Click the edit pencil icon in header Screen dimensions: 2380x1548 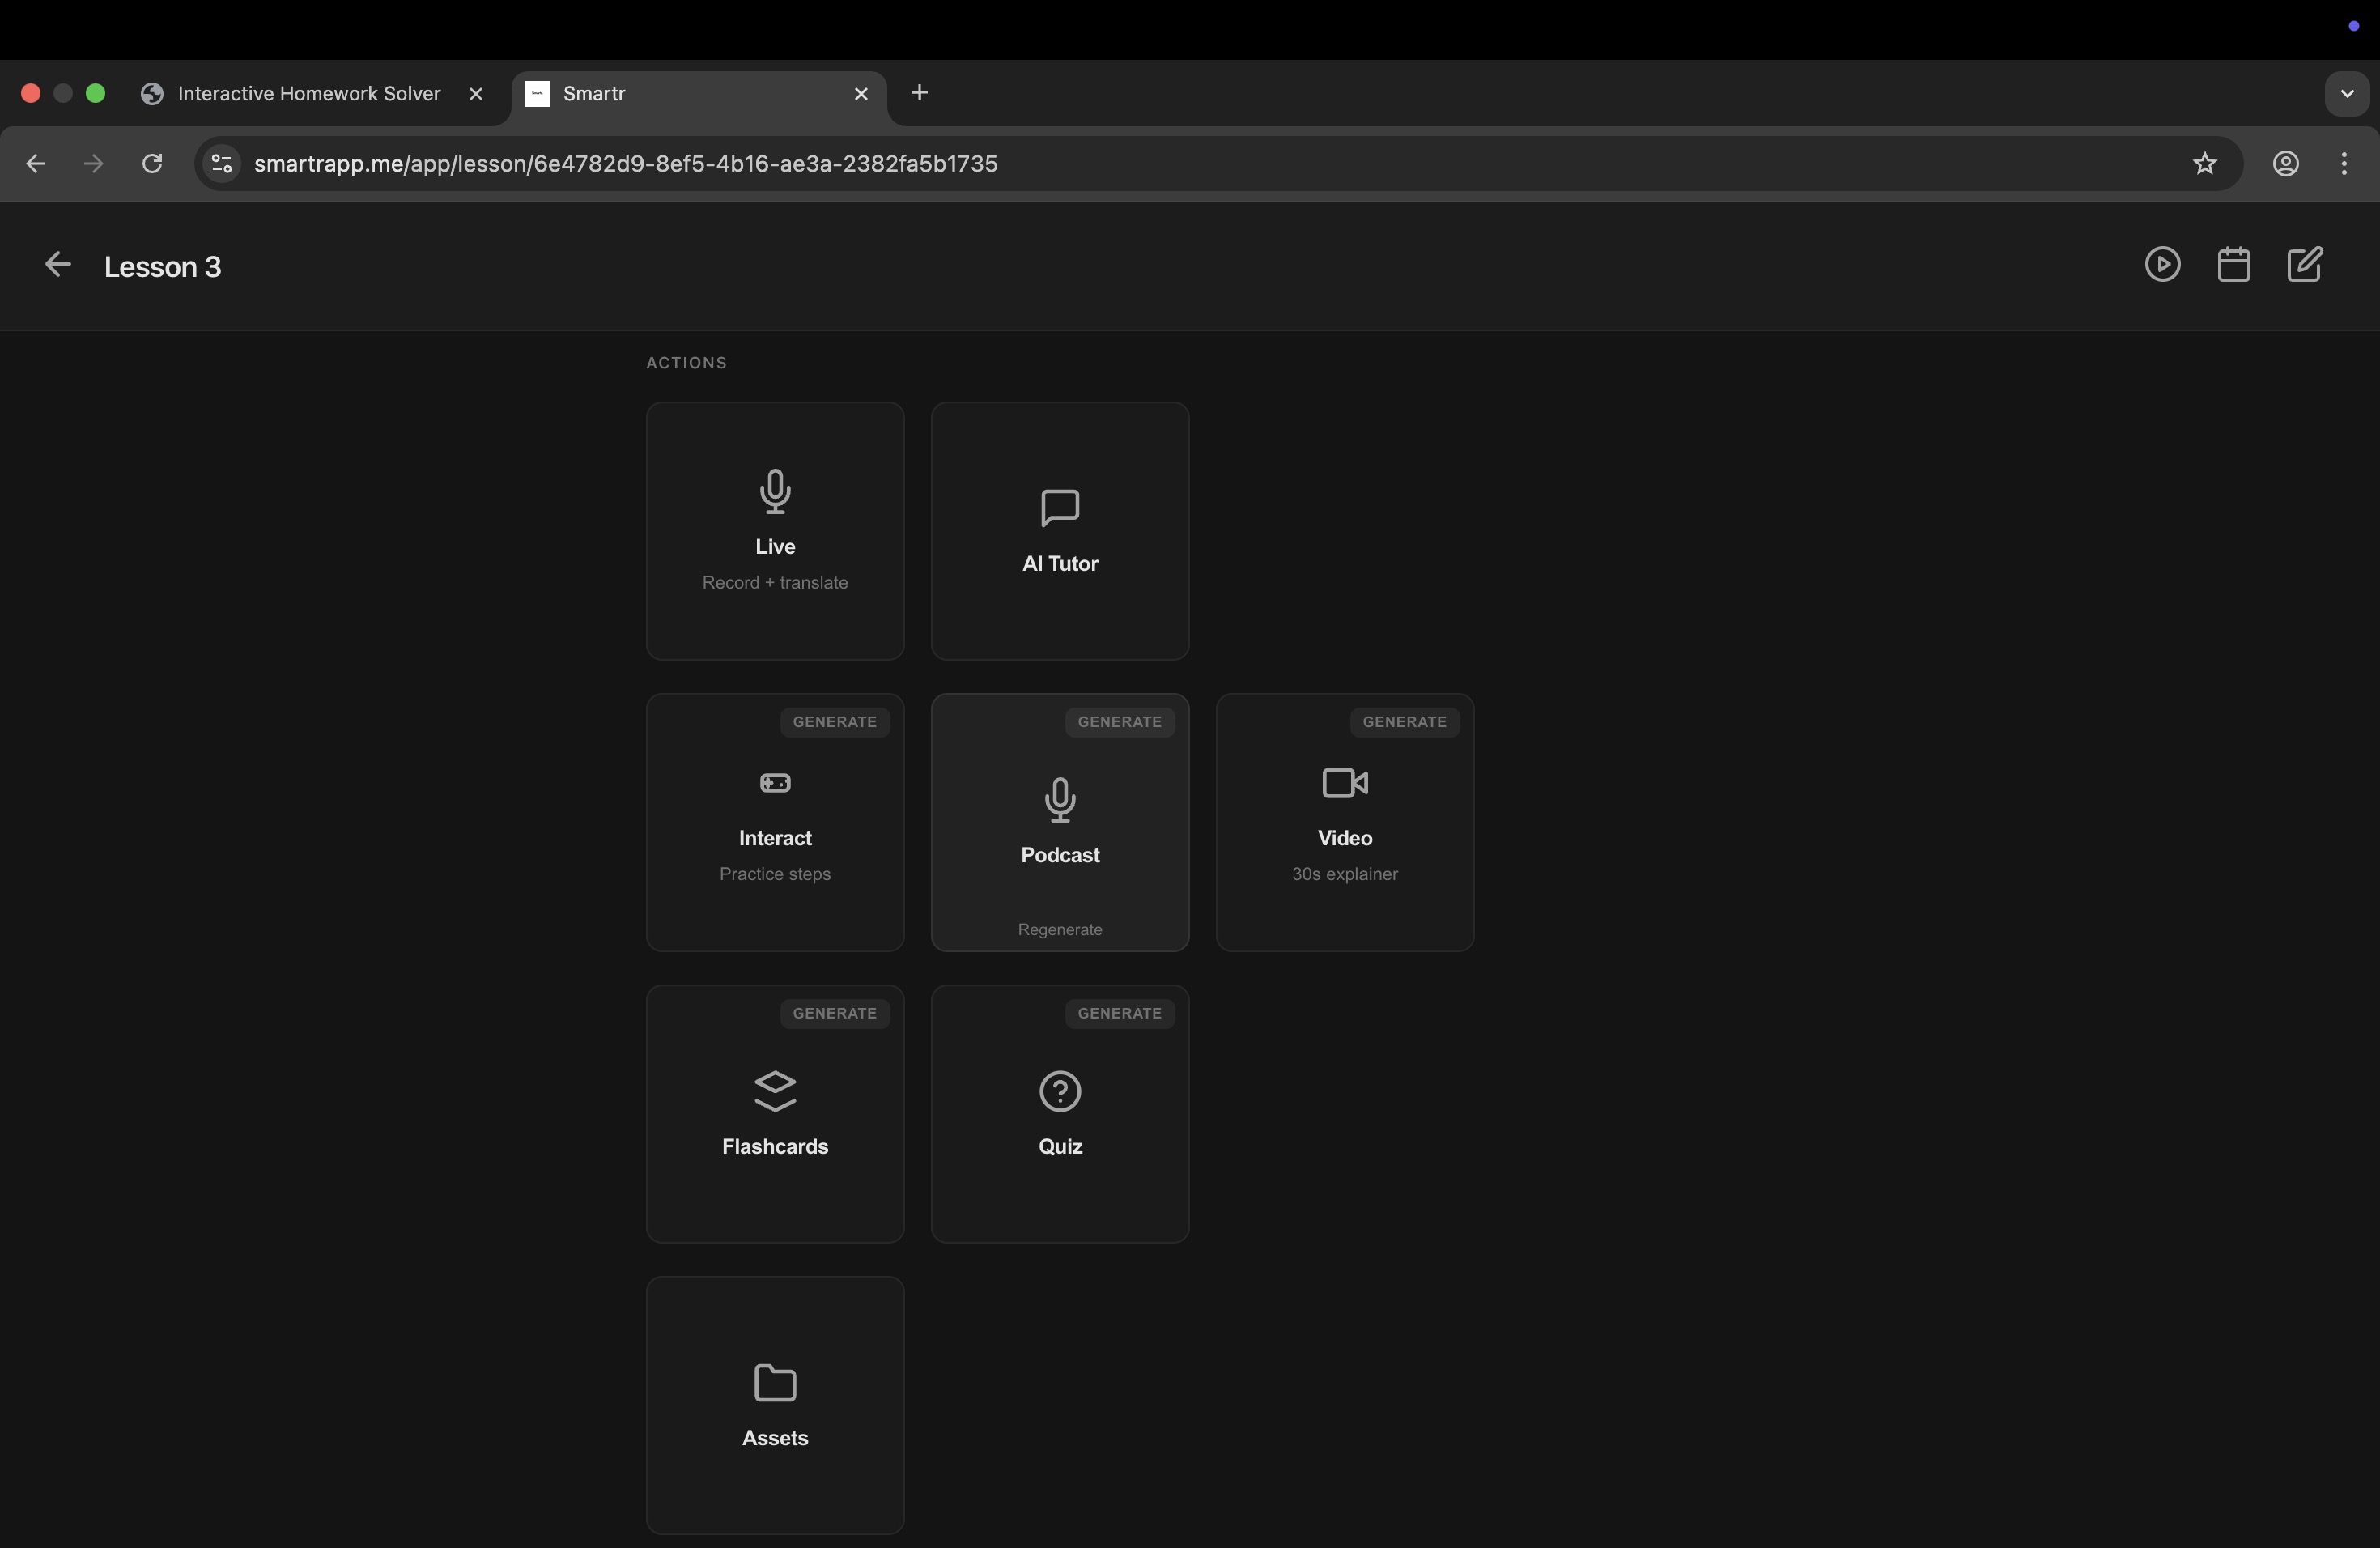2304,265
